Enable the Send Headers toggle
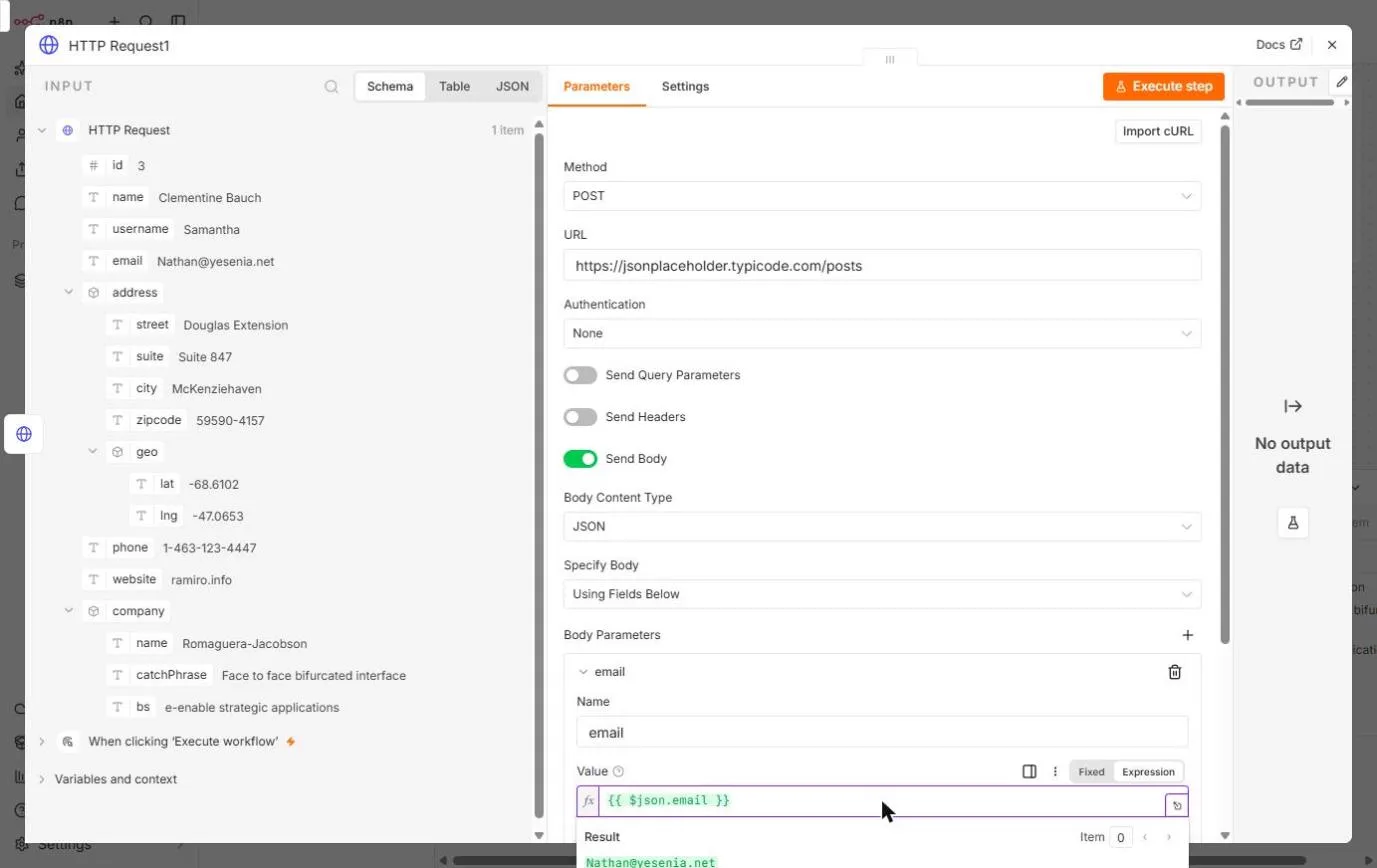1377x868 pixels. [580, 417]
